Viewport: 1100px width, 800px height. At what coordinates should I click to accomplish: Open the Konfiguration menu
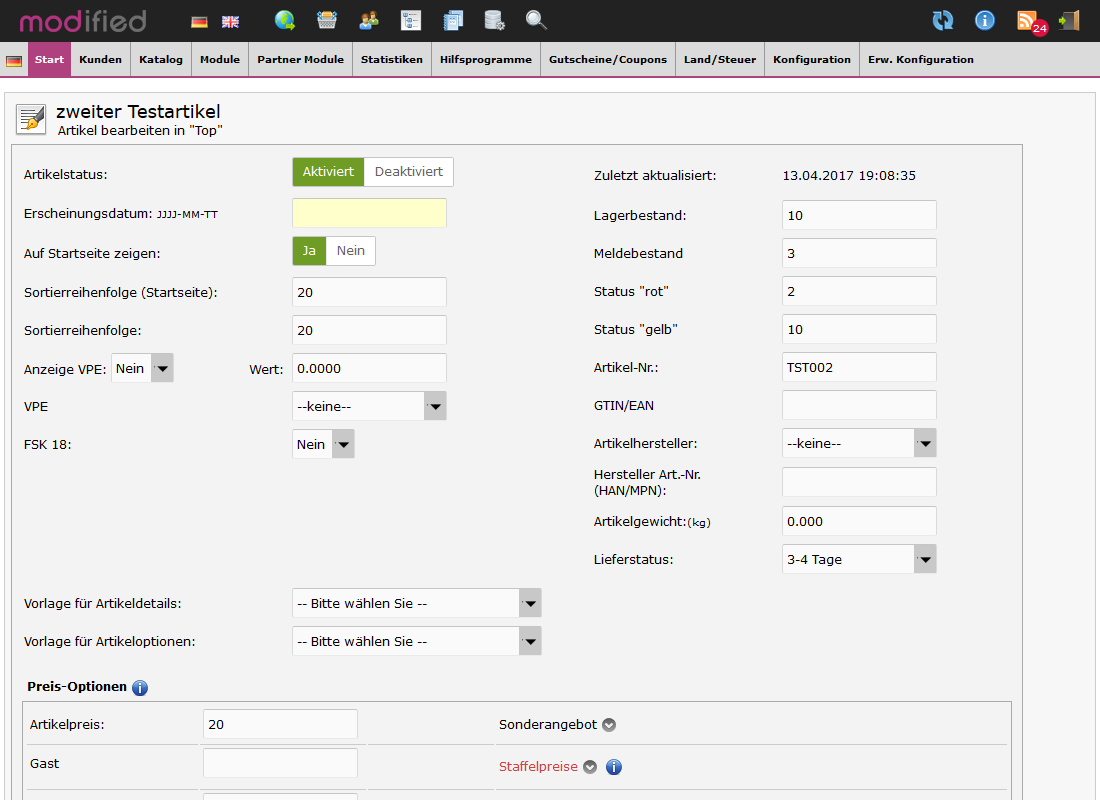[811, 60]
